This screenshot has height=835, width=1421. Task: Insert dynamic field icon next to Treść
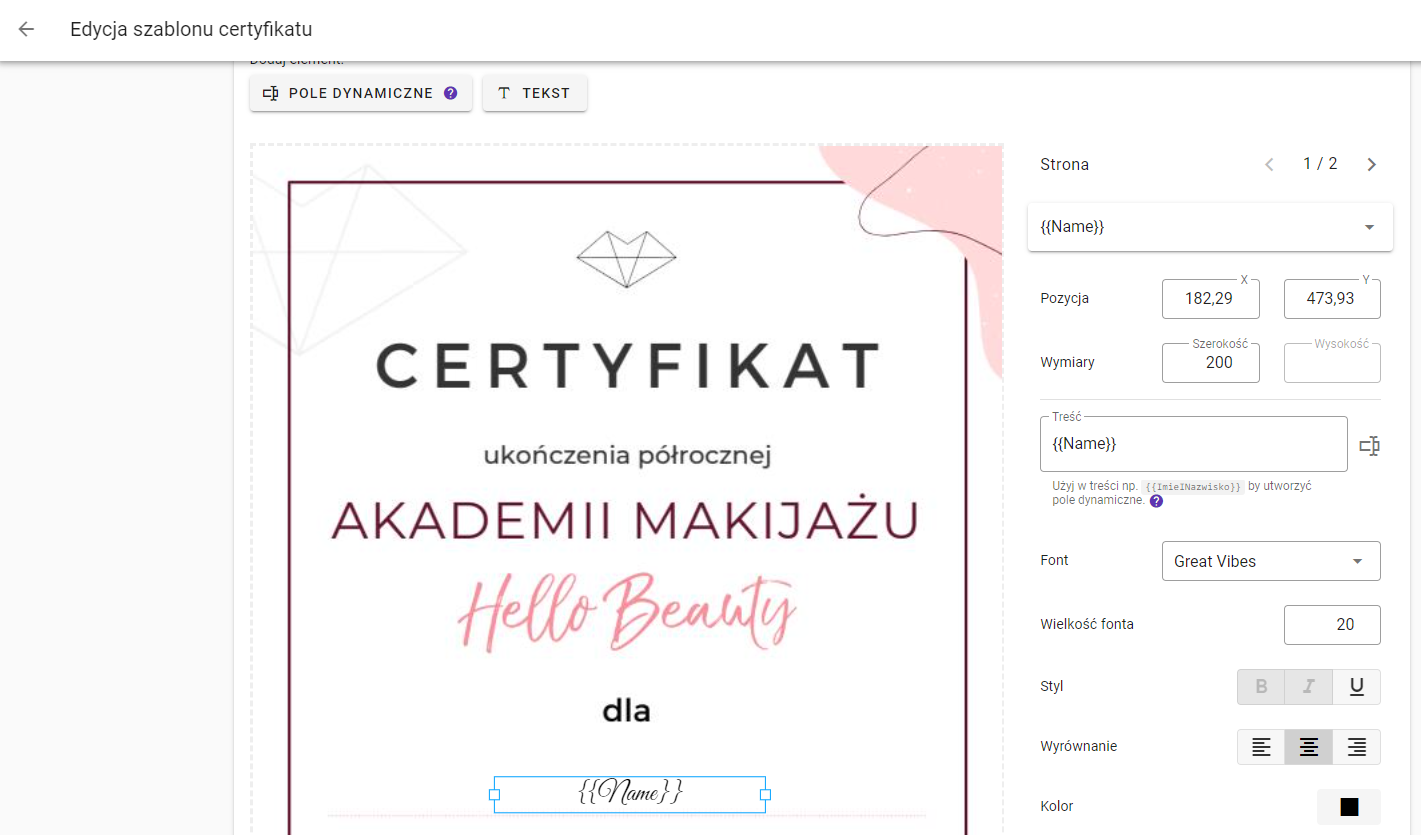1369,446
